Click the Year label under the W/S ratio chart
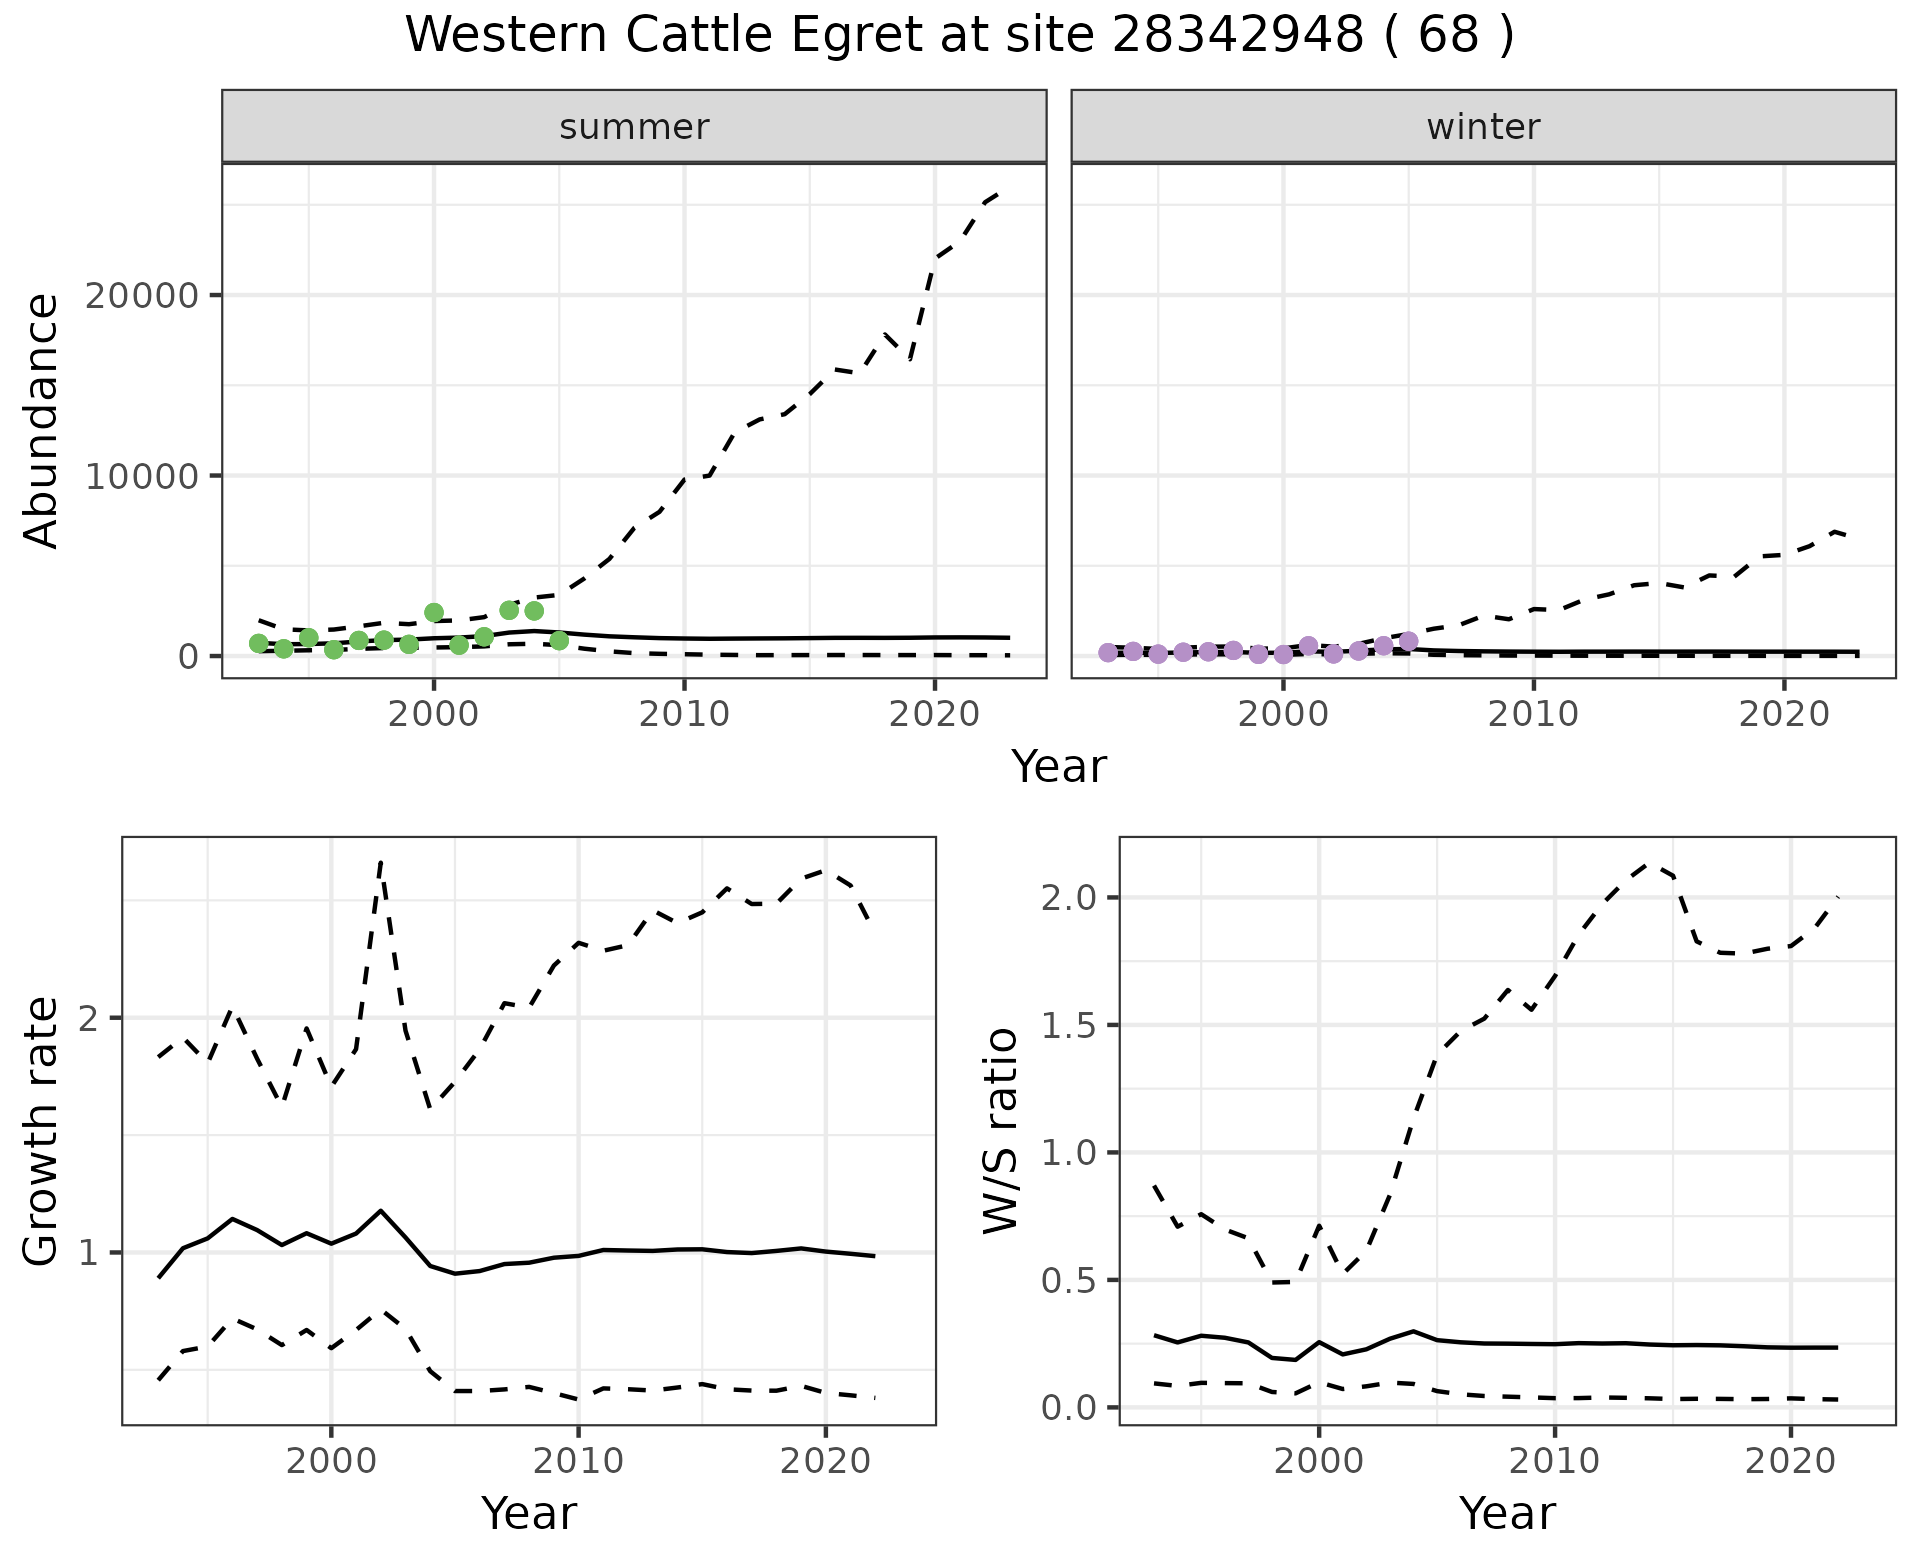The width and height of the screenshot is (1920, 1560). click(1507, 1513)
